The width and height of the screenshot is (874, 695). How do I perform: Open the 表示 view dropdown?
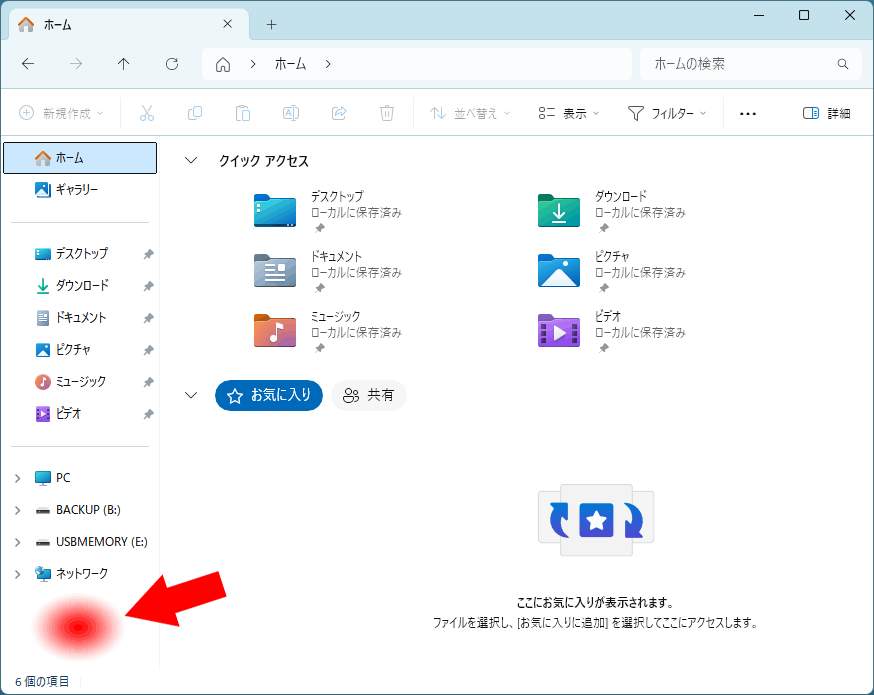click(x=568, y=113)
